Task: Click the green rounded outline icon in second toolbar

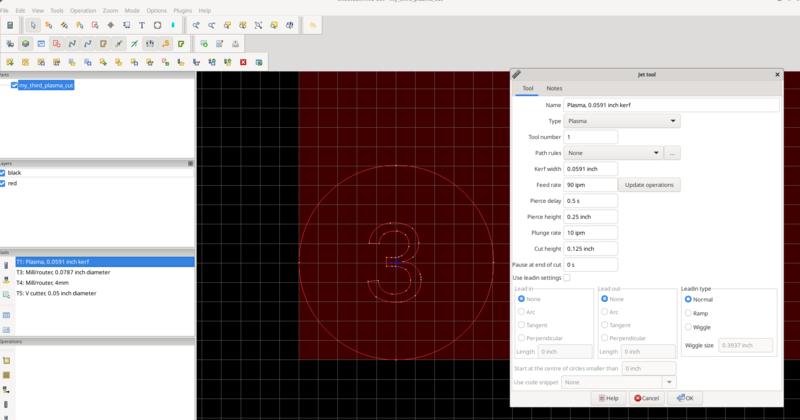Action: point(181,44)
